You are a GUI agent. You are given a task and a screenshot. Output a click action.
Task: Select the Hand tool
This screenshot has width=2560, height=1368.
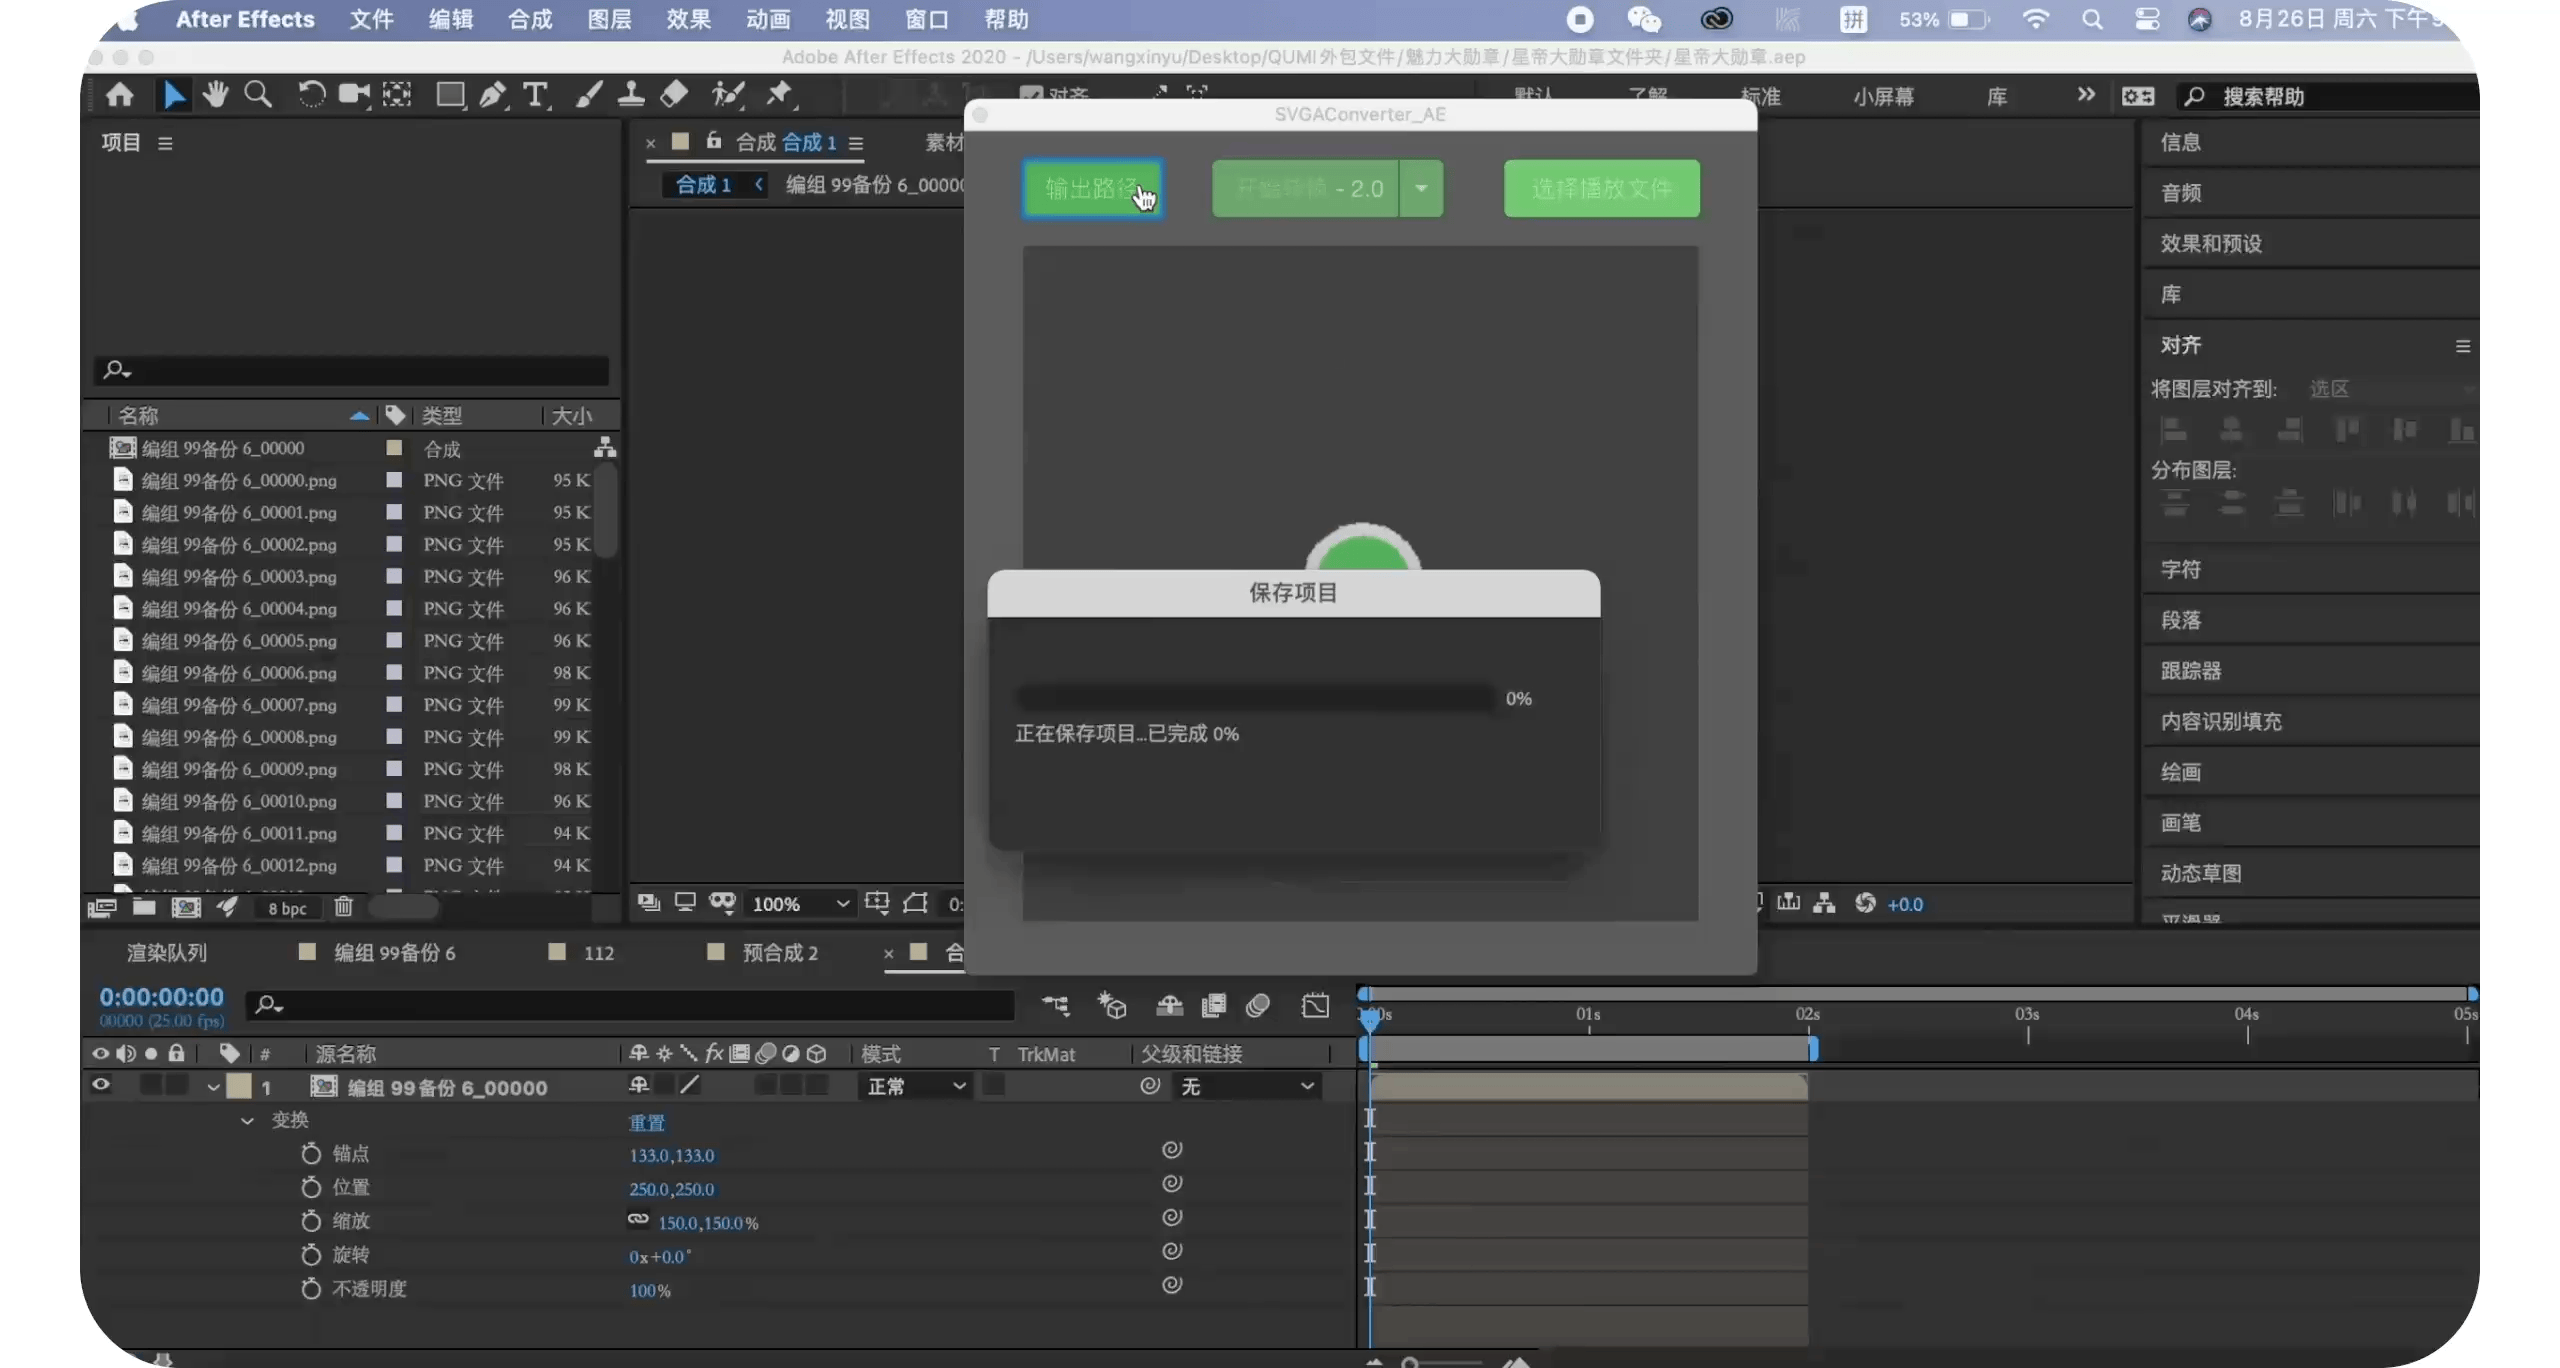point(215,95)
